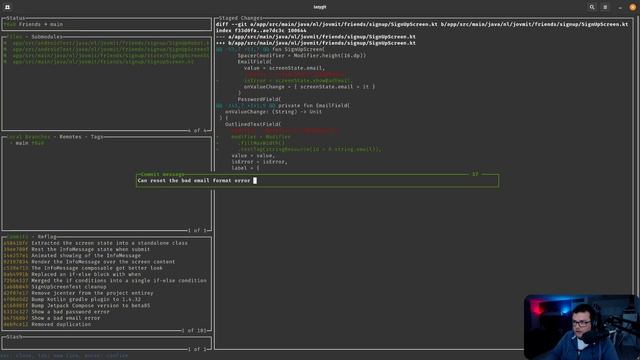Minimize the lazygit terminal window

[x=620, y=7]
